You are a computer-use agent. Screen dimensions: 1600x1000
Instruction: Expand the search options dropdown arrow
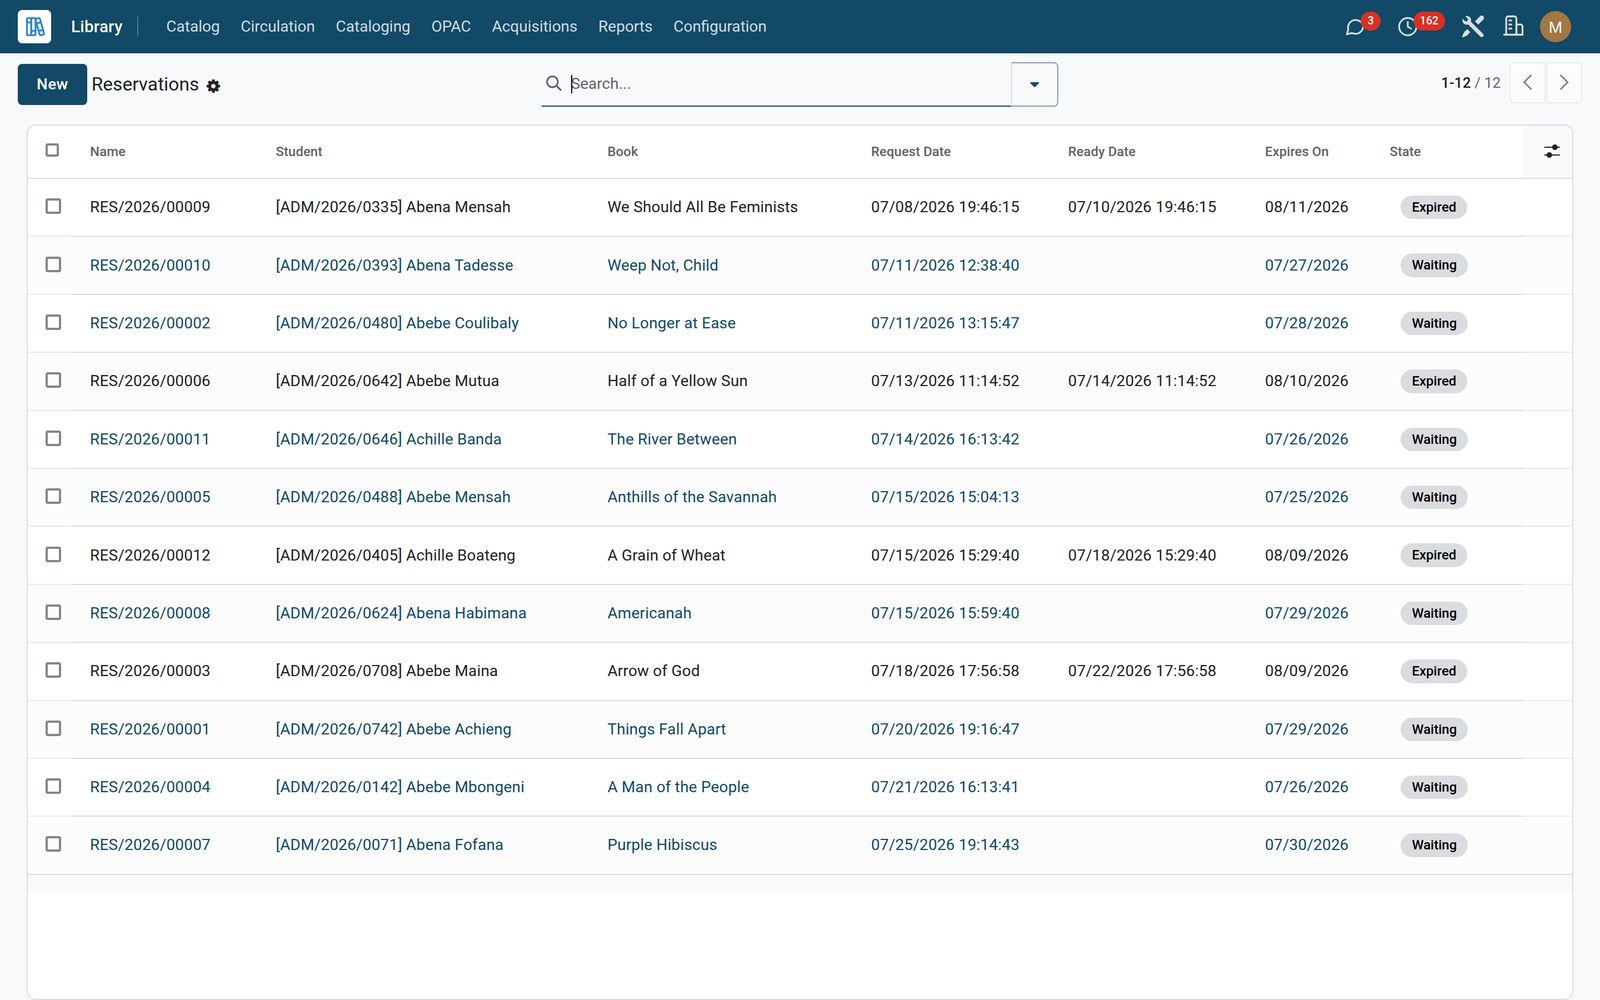(x=1034, y=84)
